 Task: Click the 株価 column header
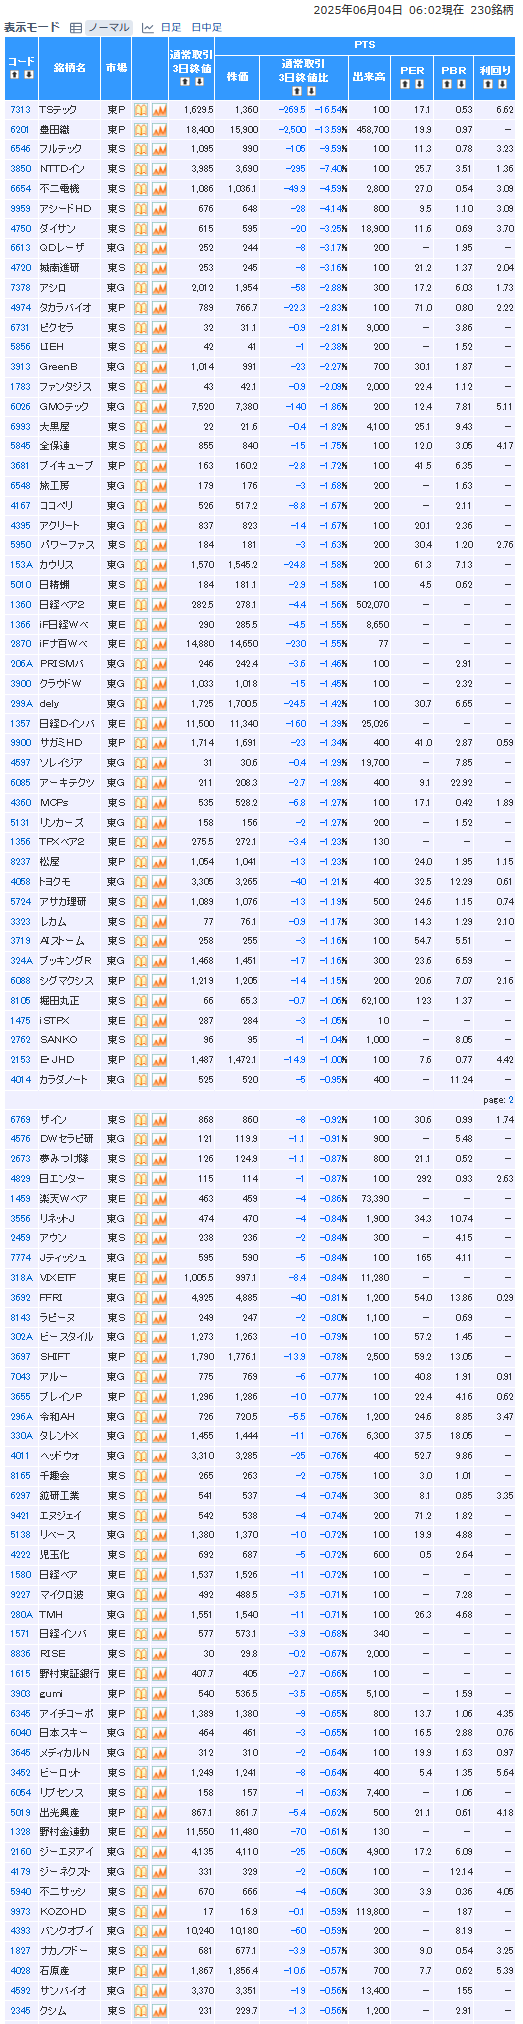pos(238,76)
